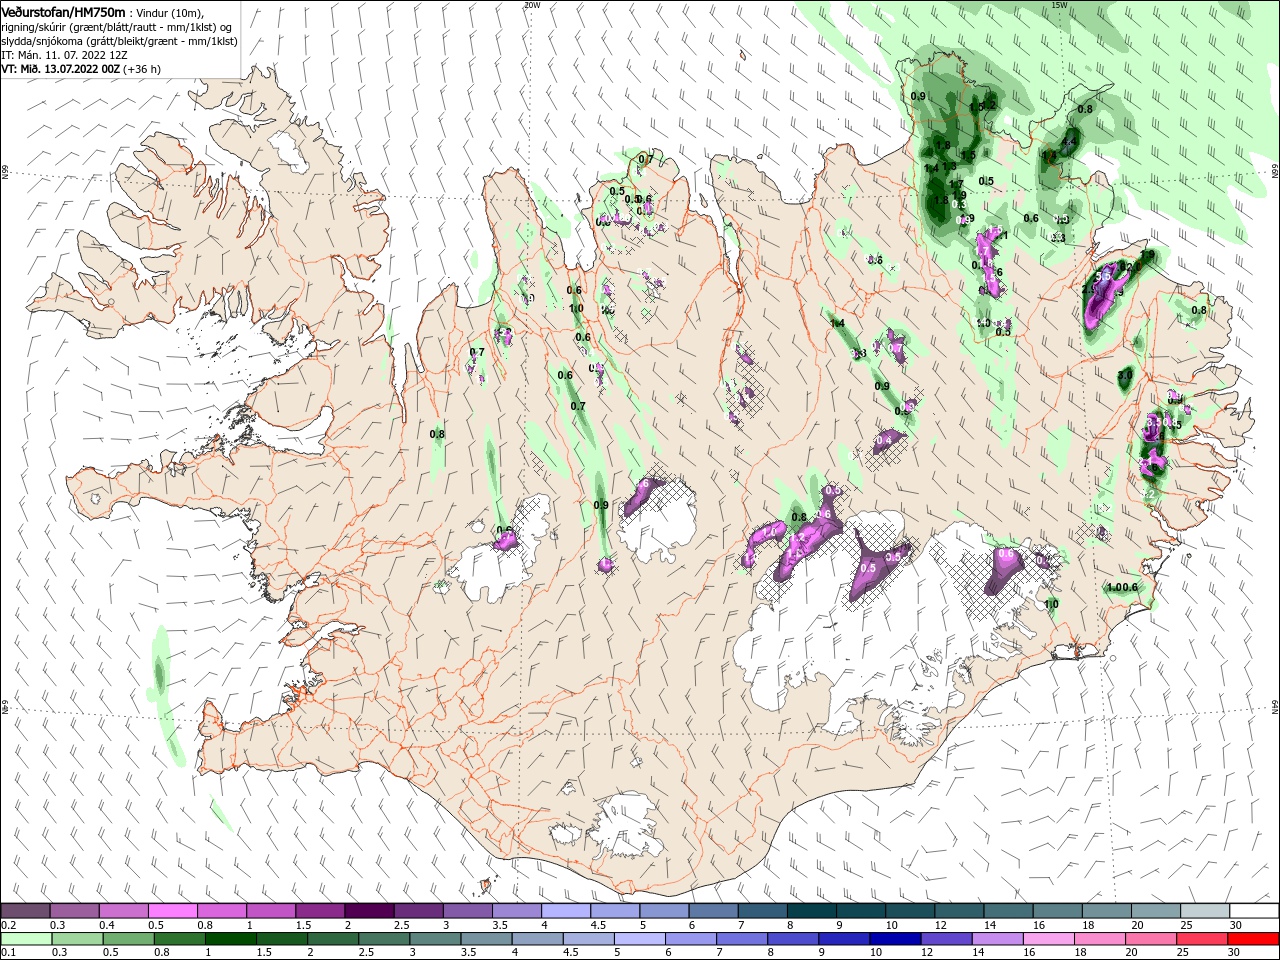Click the 20W longitude label at the top edge
This screenshot has width=1280, height=960.
coord(532,5)
